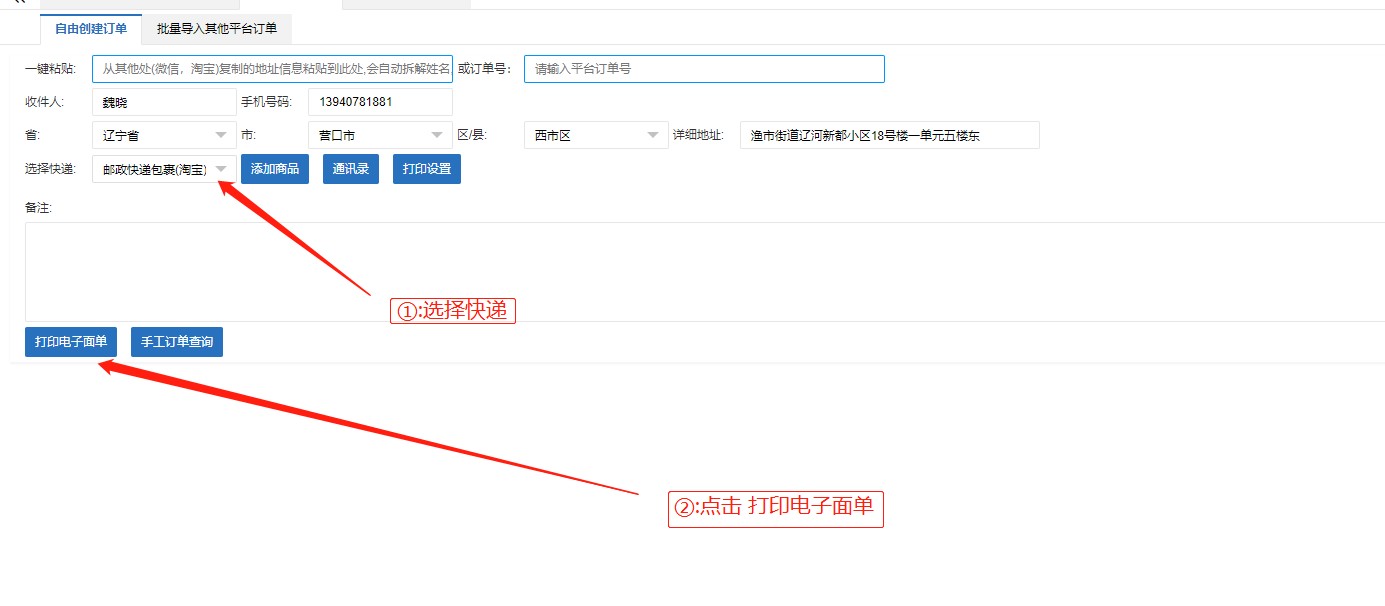
Task: Open the 批量导入其他平台订单 tab
Action: (x=217, y=29)
